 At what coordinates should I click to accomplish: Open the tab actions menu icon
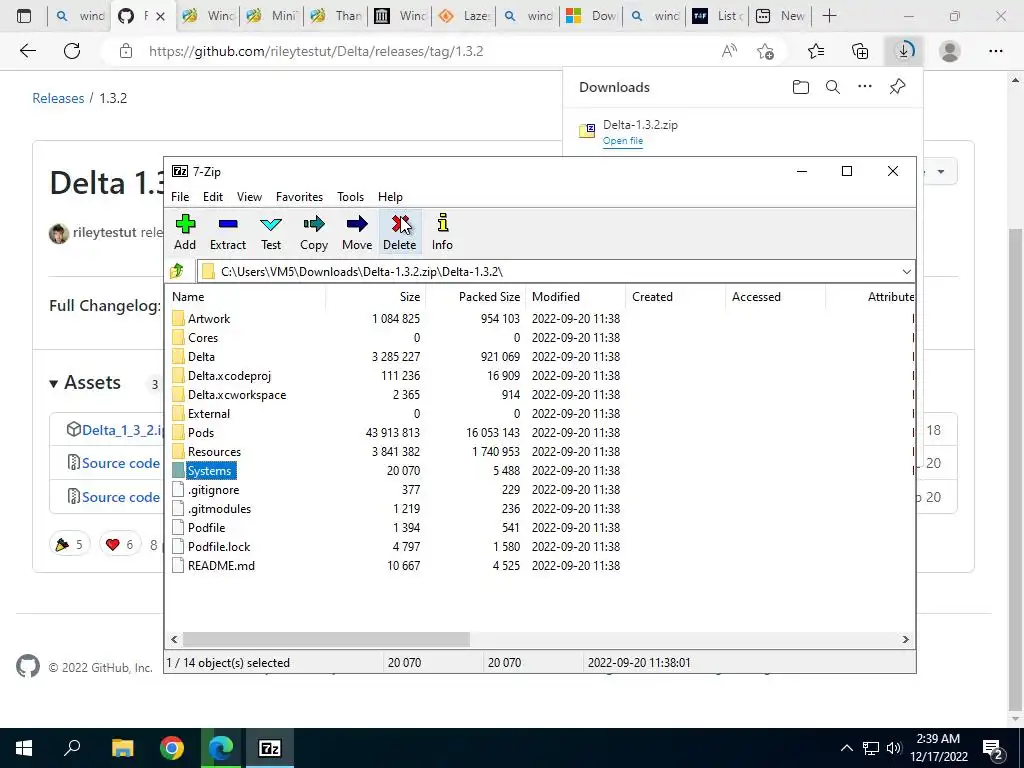[24, 16]
